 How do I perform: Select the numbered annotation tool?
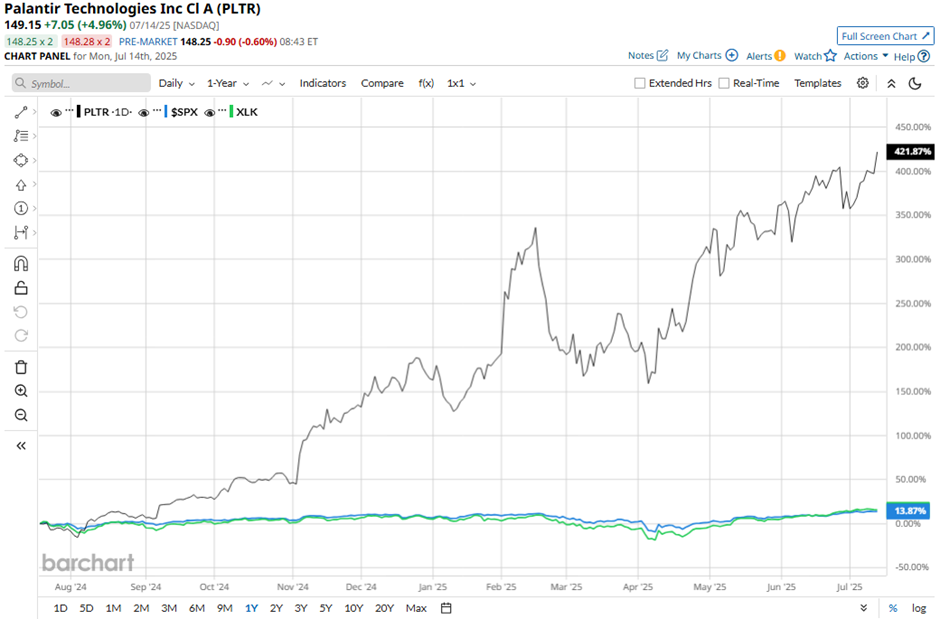[21, 209]
